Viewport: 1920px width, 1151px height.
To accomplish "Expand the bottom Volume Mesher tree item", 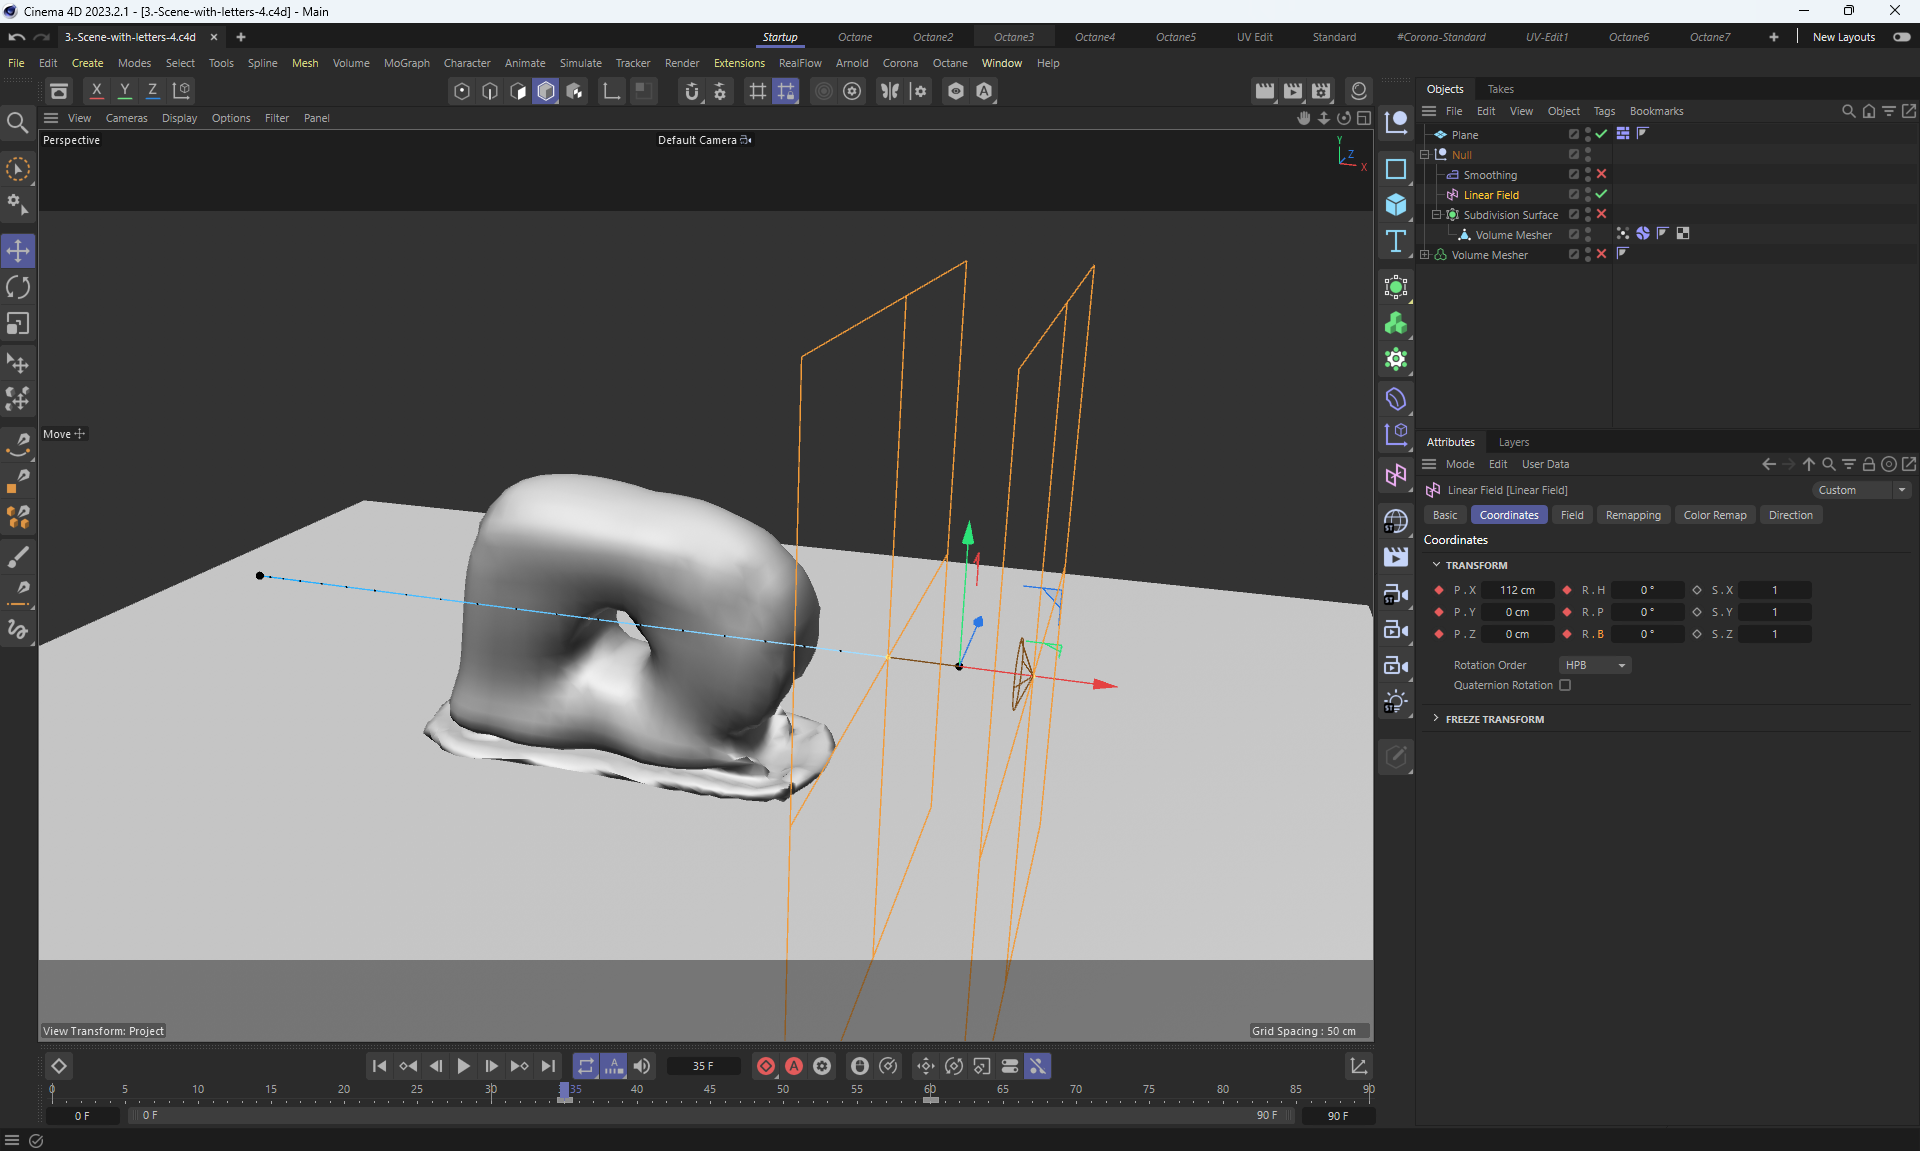I will pyautogui.click(x=1425, y=255).
